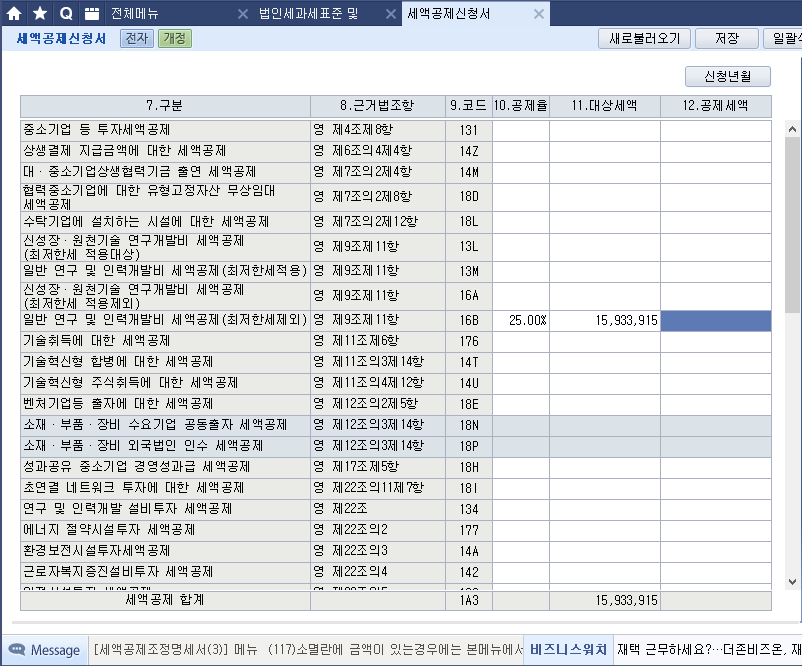
Task: Select row 기술혁신형 주식취득에 대한 세액공제
Action: click(x=395, y=383)
